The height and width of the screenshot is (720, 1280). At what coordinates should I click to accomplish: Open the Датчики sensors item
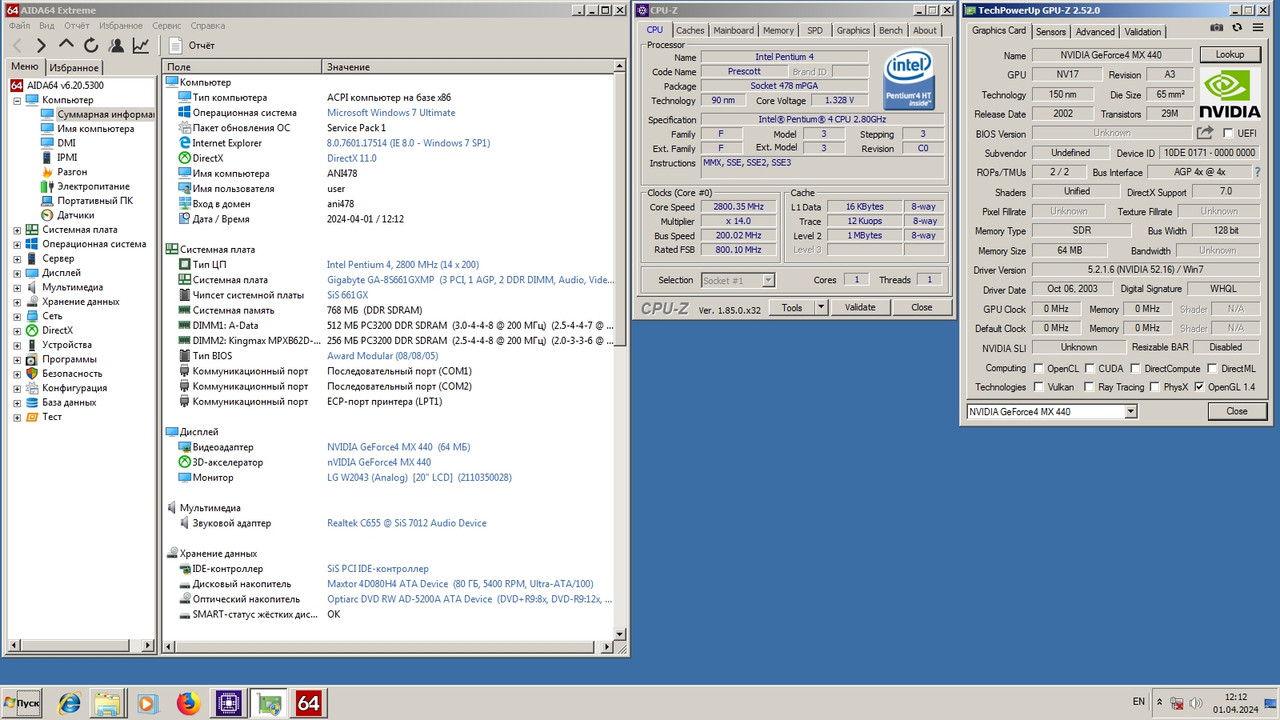[x=76, y=215]
